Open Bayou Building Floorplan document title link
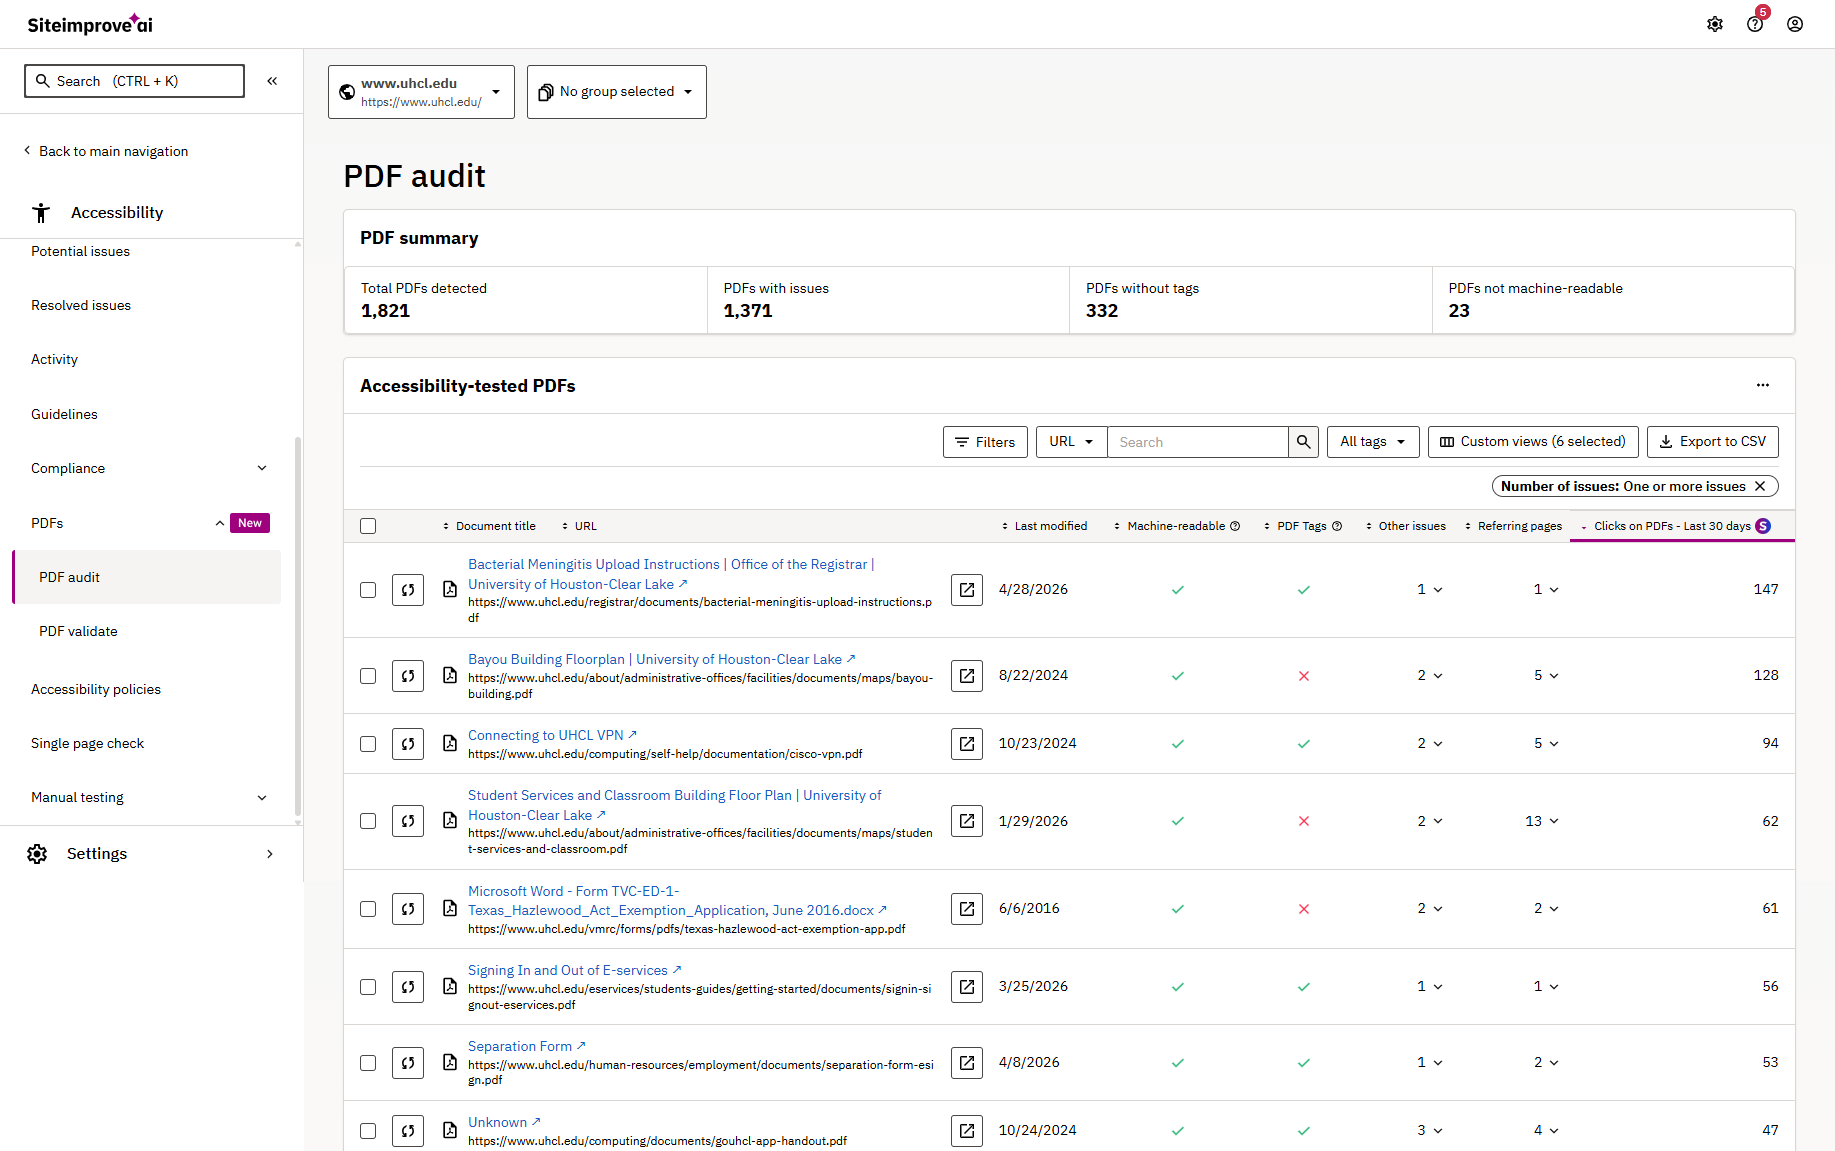The image size is (1835, 1151). click(x=655, y=659)
